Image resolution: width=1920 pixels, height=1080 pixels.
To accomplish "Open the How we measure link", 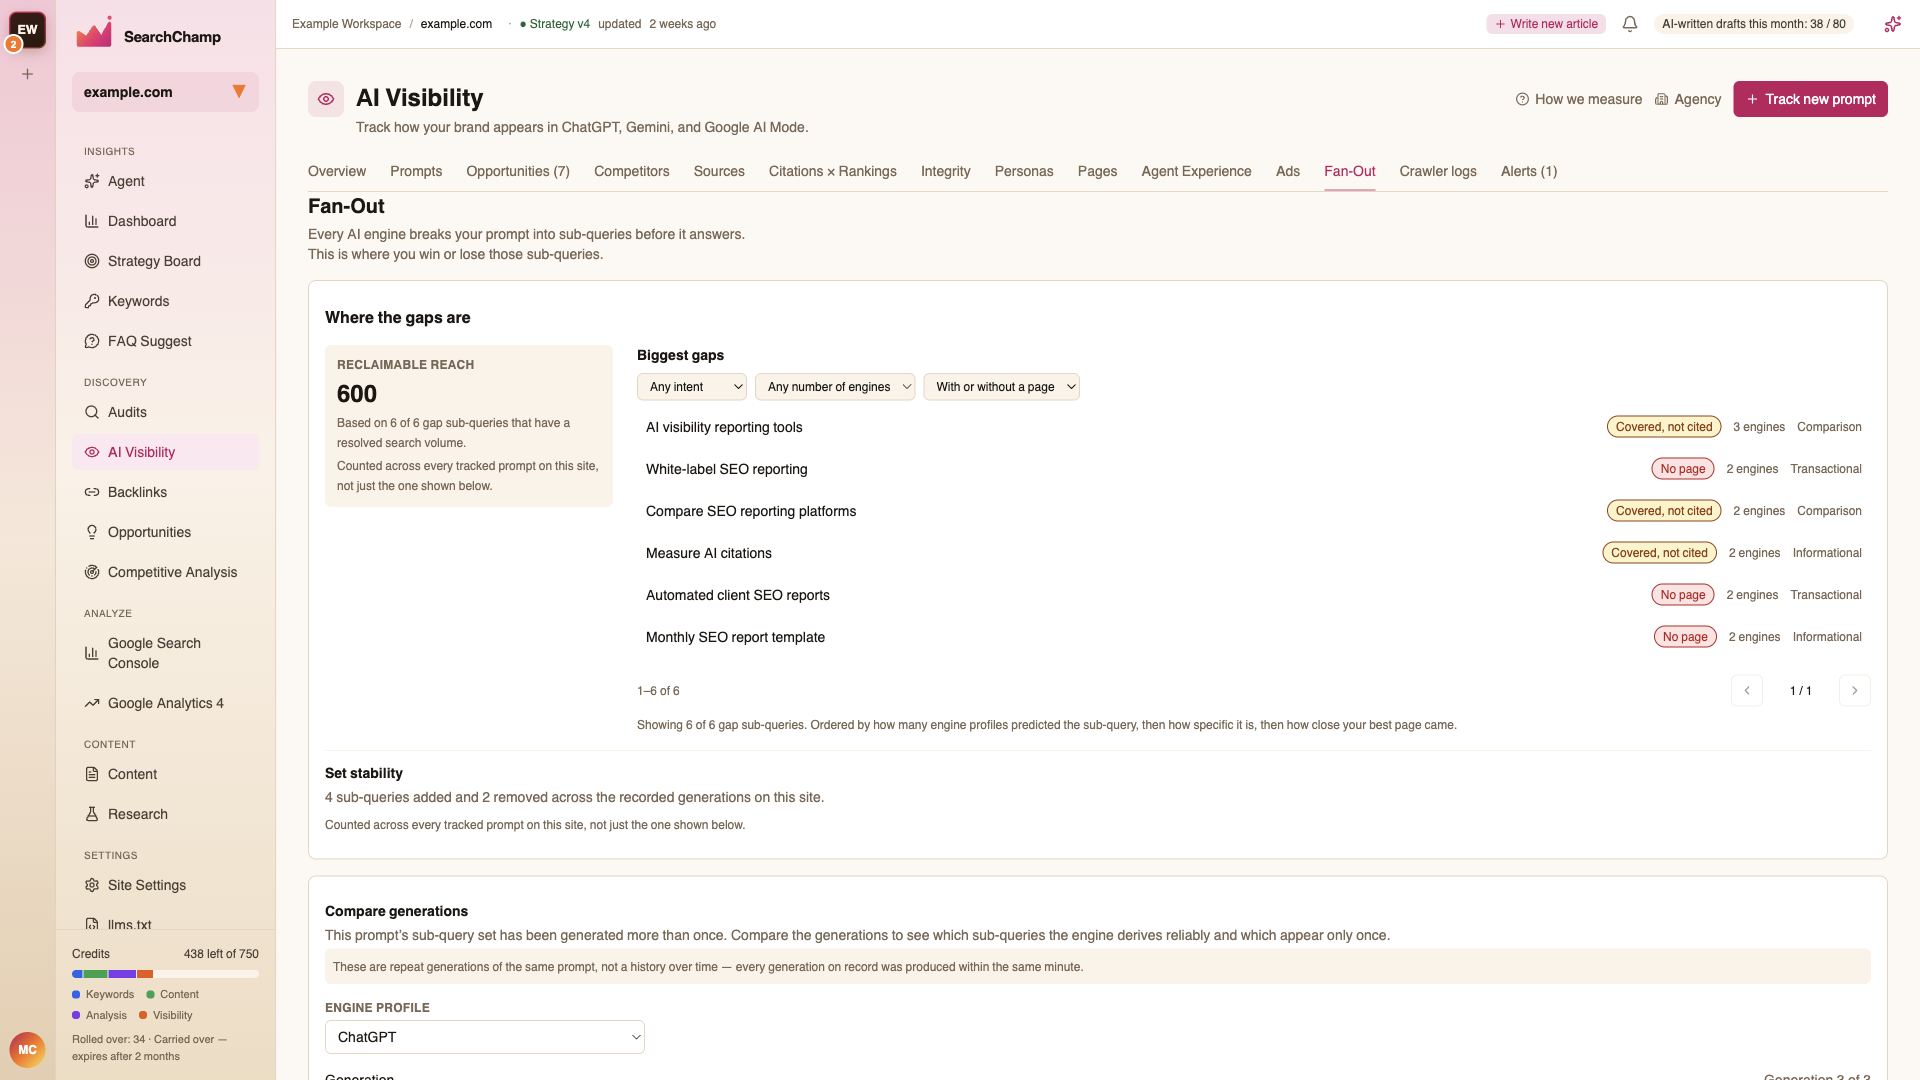I will tap(1579, 99).
